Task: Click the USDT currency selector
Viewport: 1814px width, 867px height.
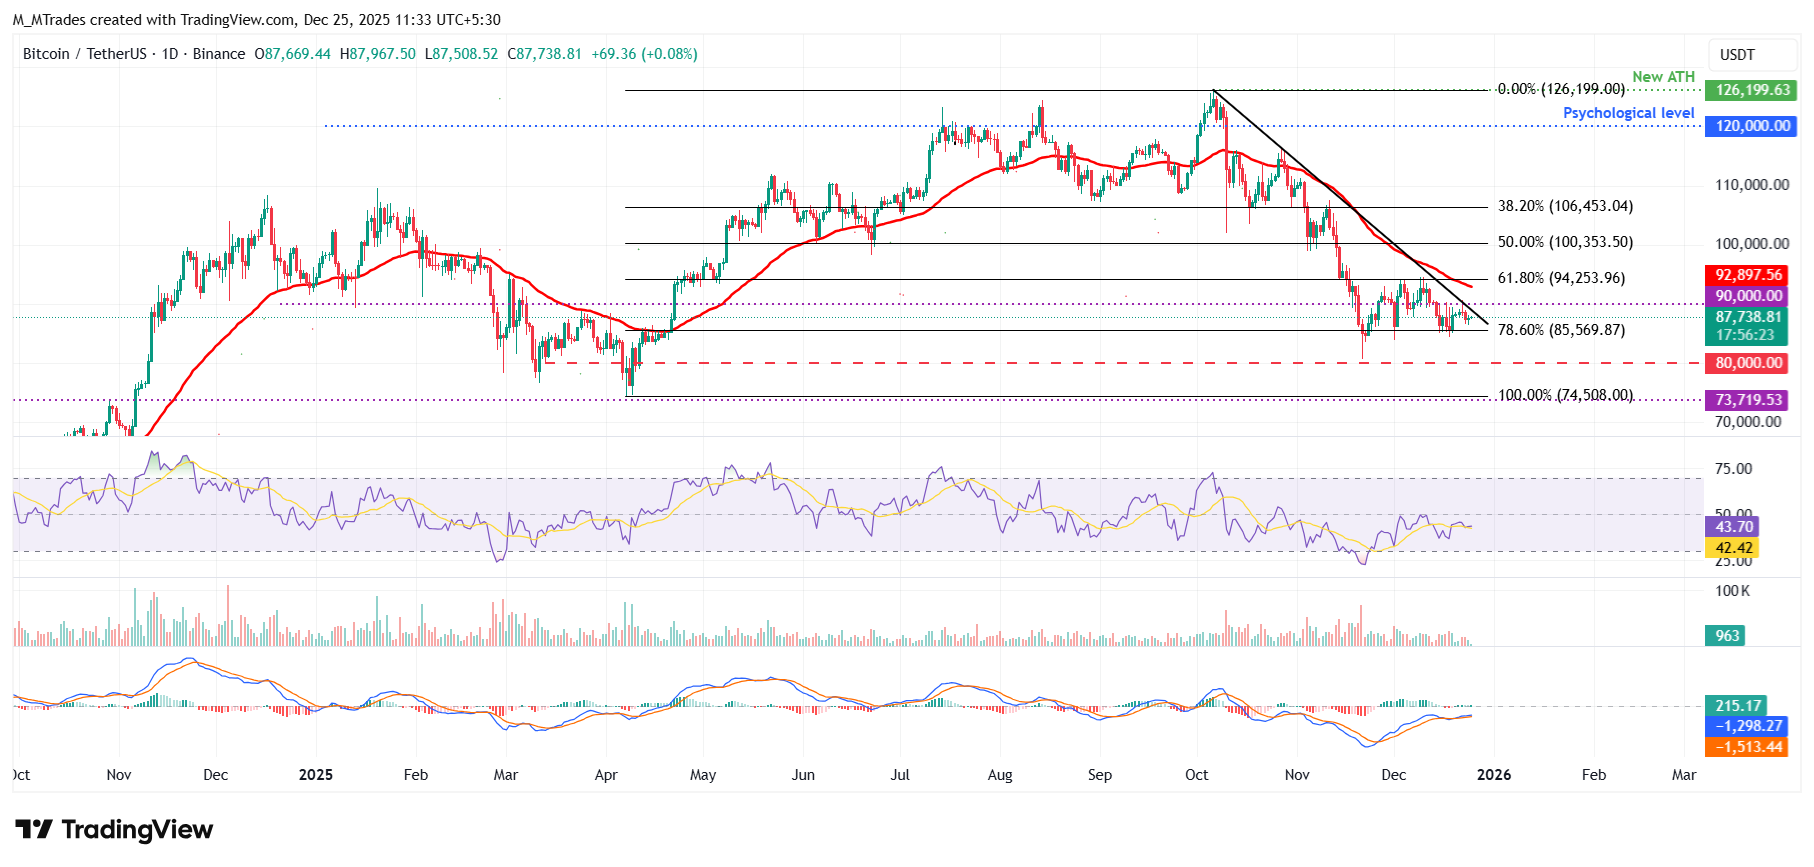Action: [x=1737, y=55]
